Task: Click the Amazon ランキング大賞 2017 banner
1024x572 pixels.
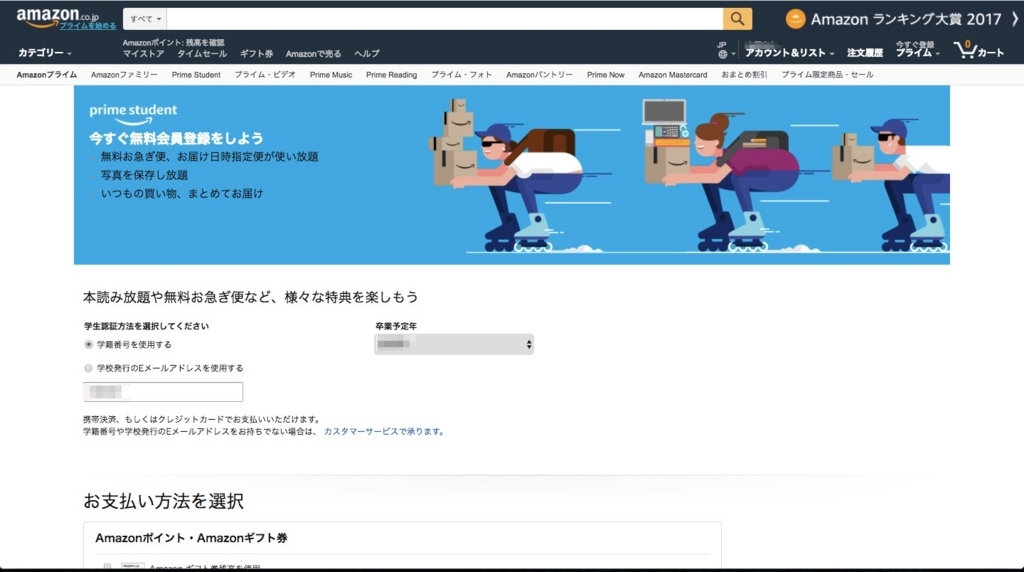Action: click(893, 19)
